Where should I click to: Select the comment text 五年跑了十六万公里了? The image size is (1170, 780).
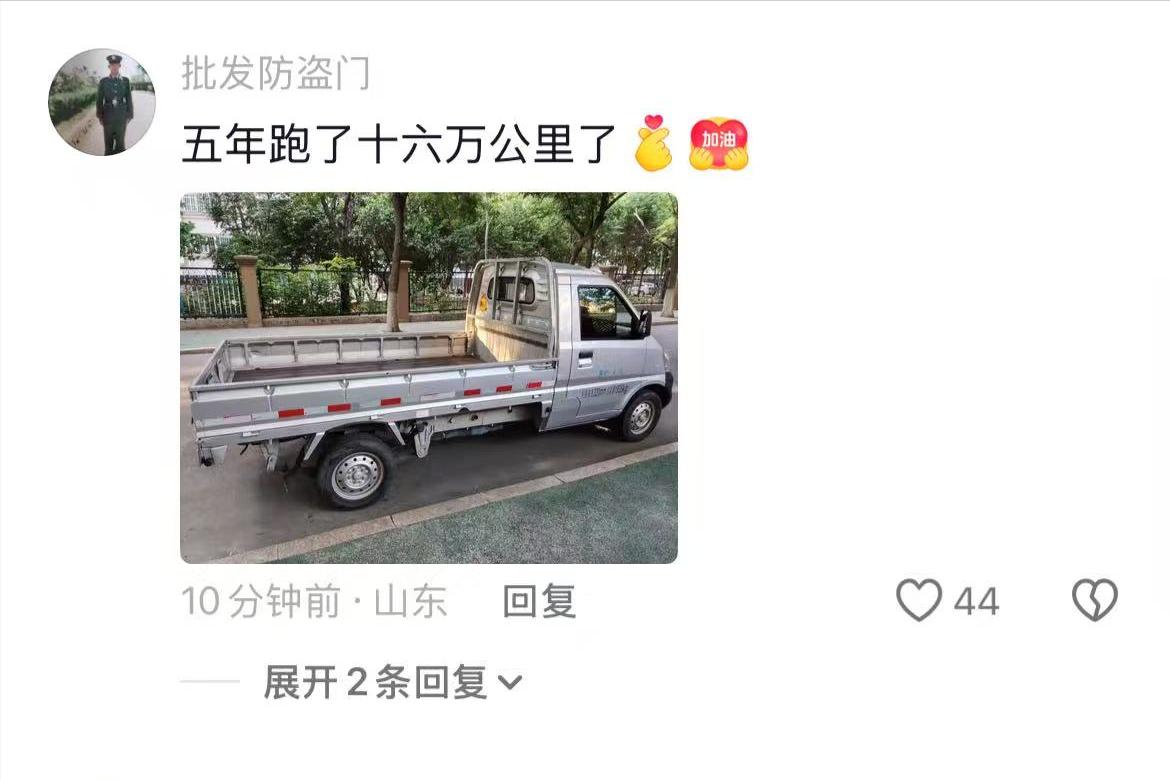[398, 144]
